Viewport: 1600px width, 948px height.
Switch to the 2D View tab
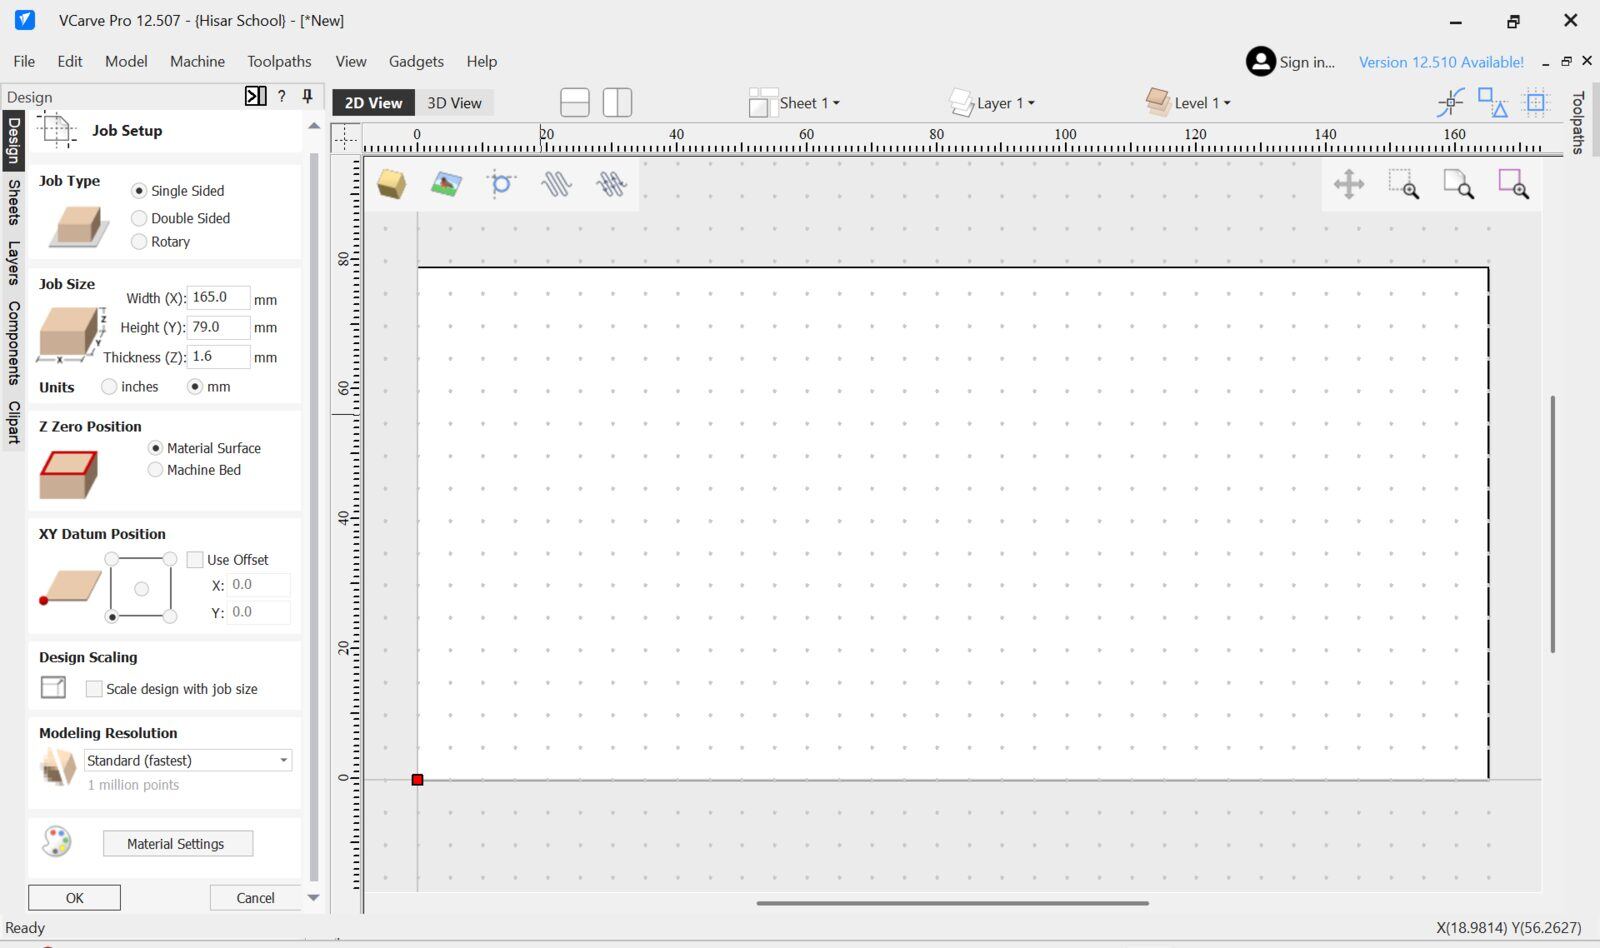pos(373,103)
